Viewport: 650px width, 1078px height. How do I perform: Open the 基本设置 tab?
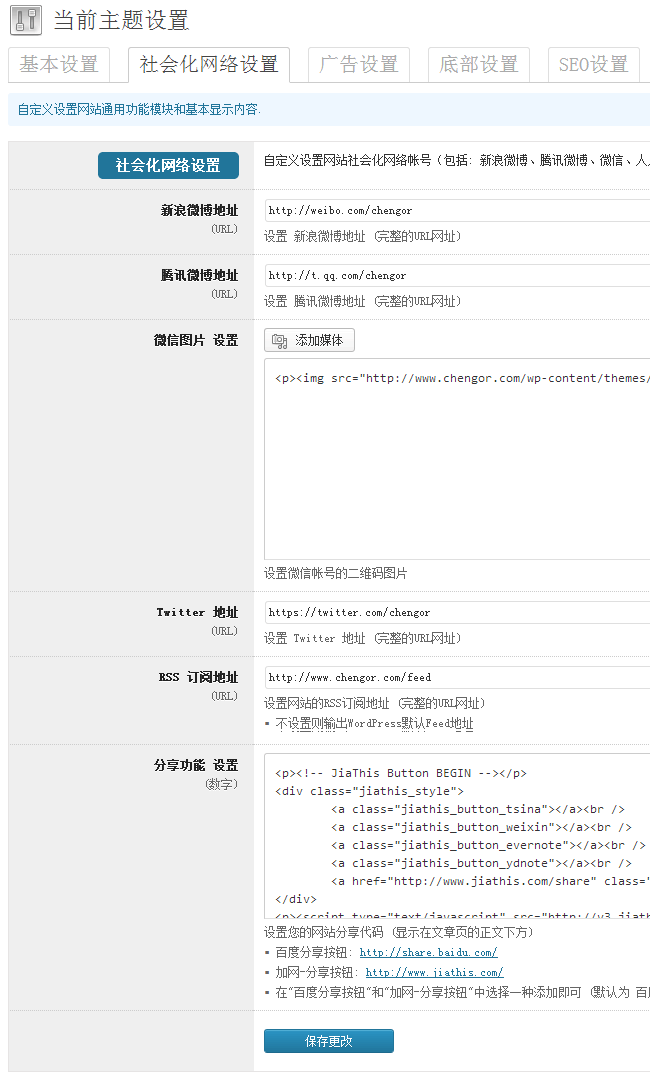tap(58, 65)
